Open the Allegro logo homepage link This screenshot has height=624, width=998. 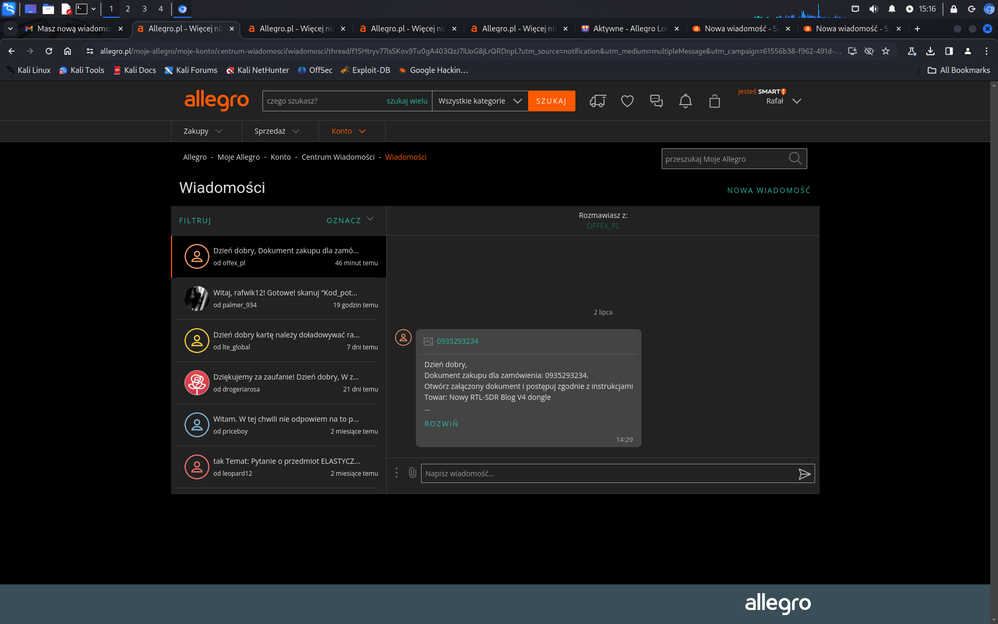tap(216, 101)
